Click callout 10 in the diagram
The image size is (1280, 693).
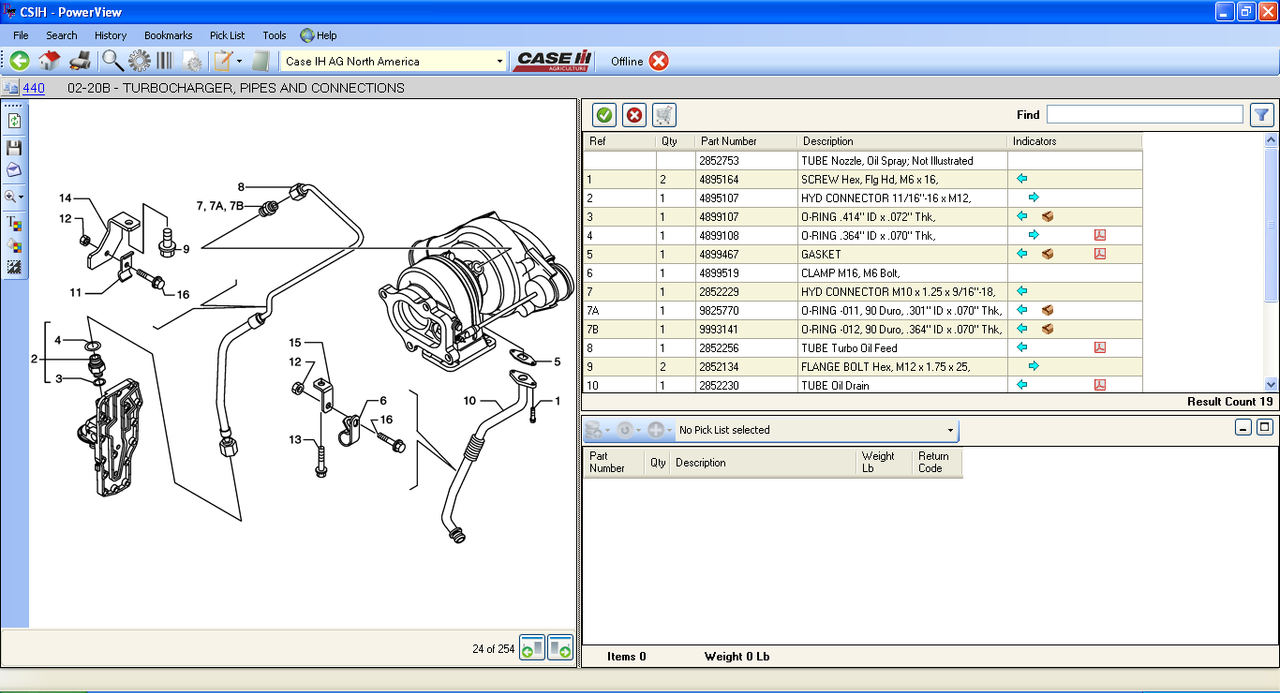pos(469,401)
